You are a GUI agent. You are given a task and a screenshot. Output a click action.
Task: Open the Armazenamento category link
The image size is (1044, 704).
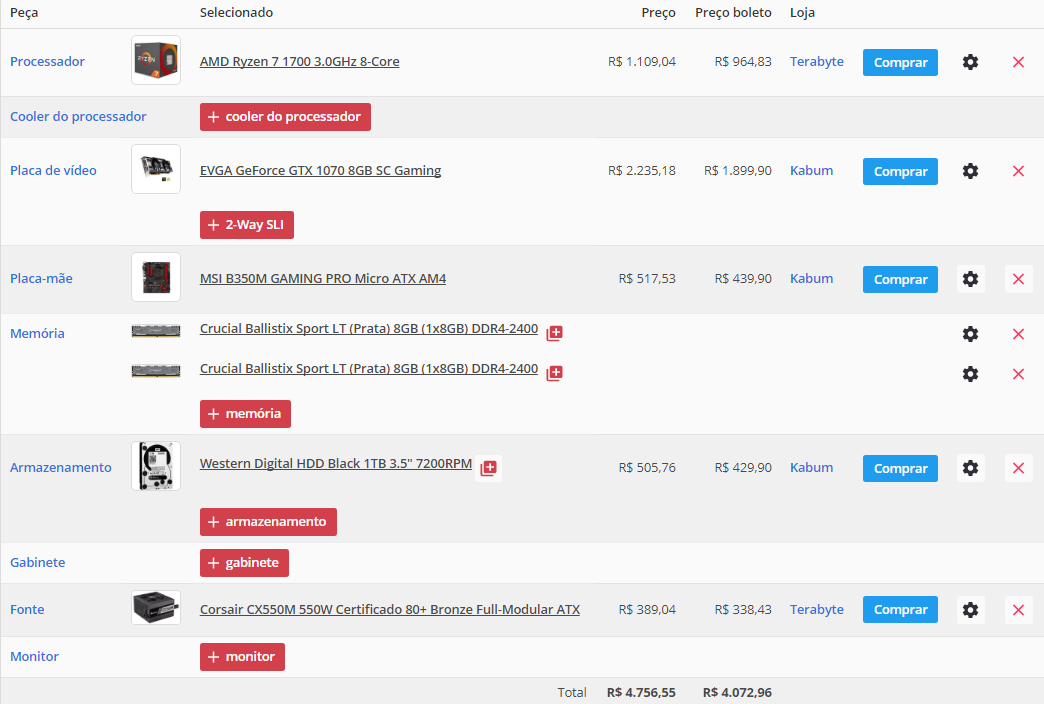click(x=61, y=468)
